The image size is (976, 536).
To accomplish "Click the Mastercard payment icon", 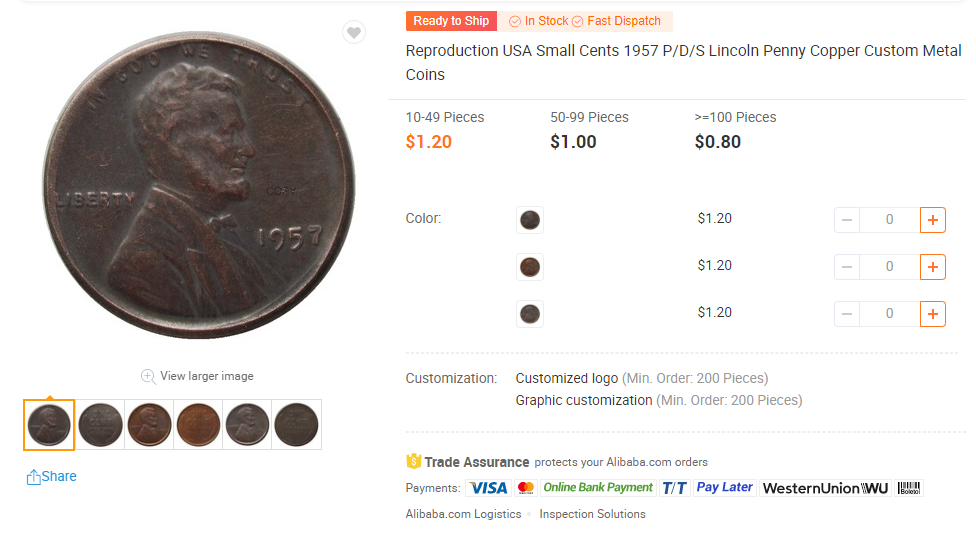I will click(x=526, y=488).
